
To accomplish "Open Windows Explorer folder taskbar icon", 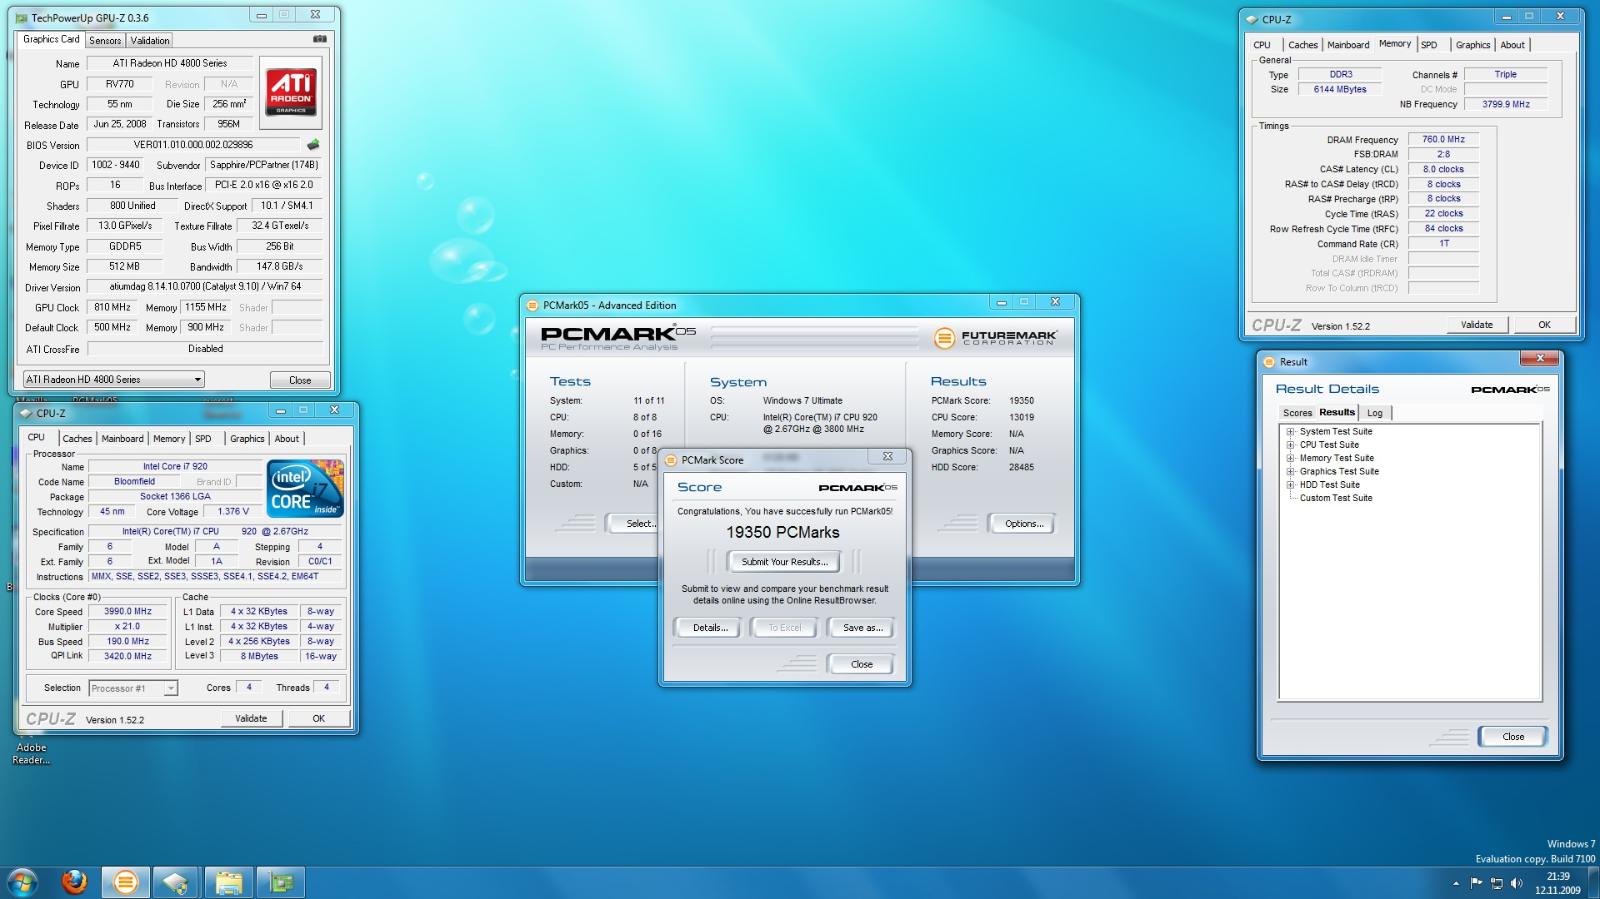I will pyautogui.click(x=228, y=883).
